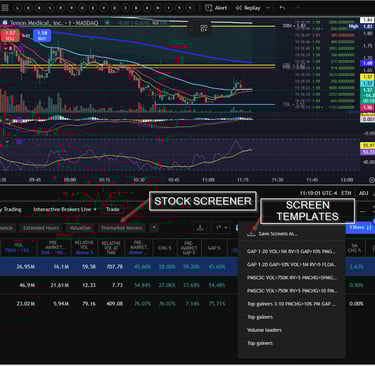Open the screener refresh interval dropdown

click(221, 228)
